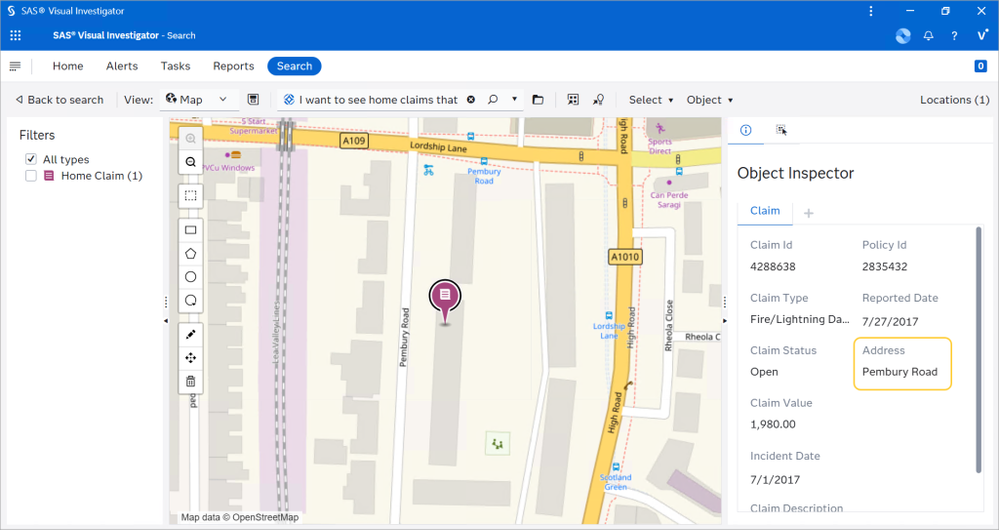Click the A1010 road label on map
The width and height of the screenshot is (999, 530).
[x=624, y=257]
